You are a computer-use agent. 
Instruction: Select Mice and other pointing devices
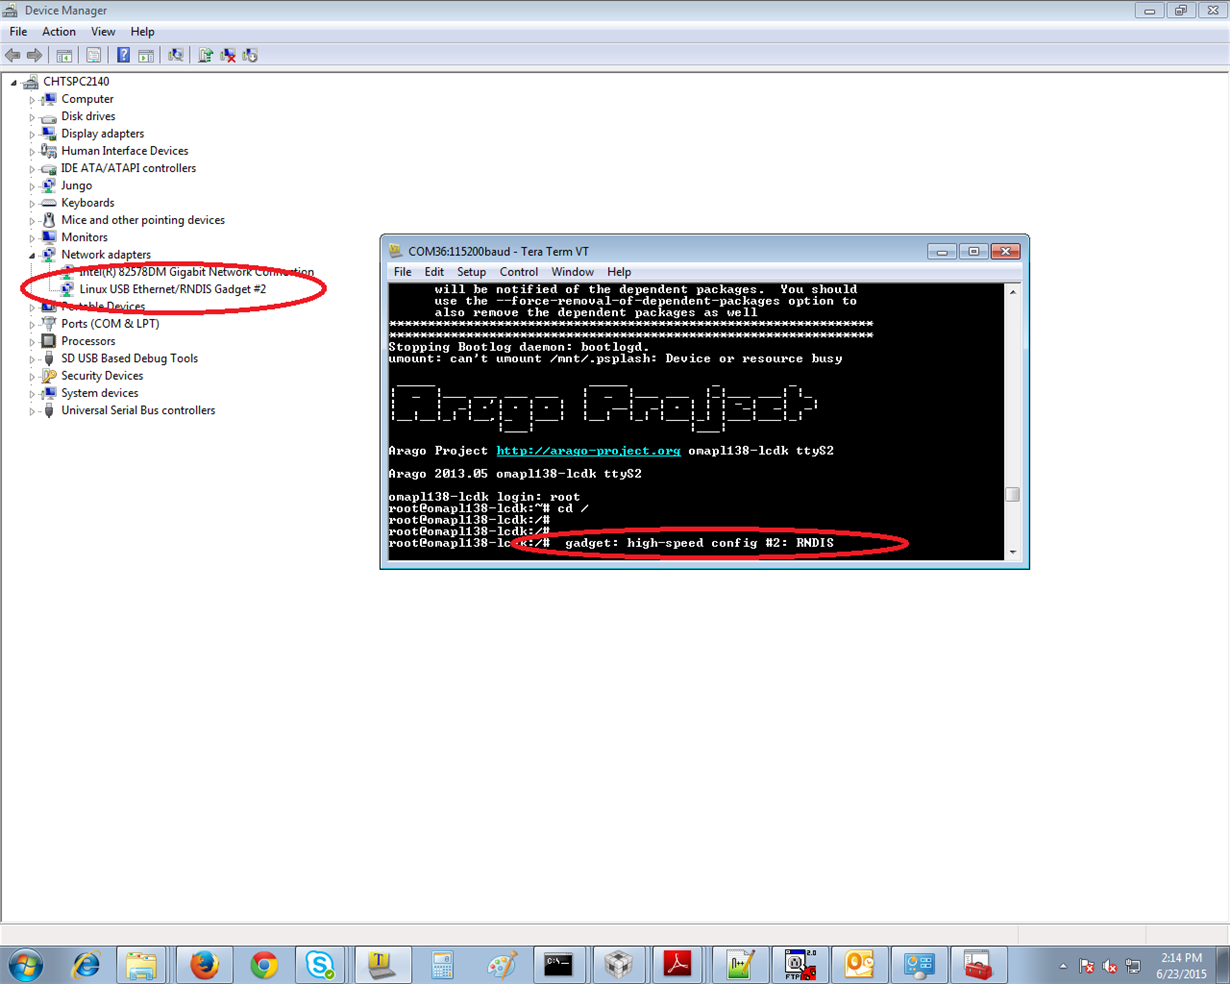tap(143, 220)
